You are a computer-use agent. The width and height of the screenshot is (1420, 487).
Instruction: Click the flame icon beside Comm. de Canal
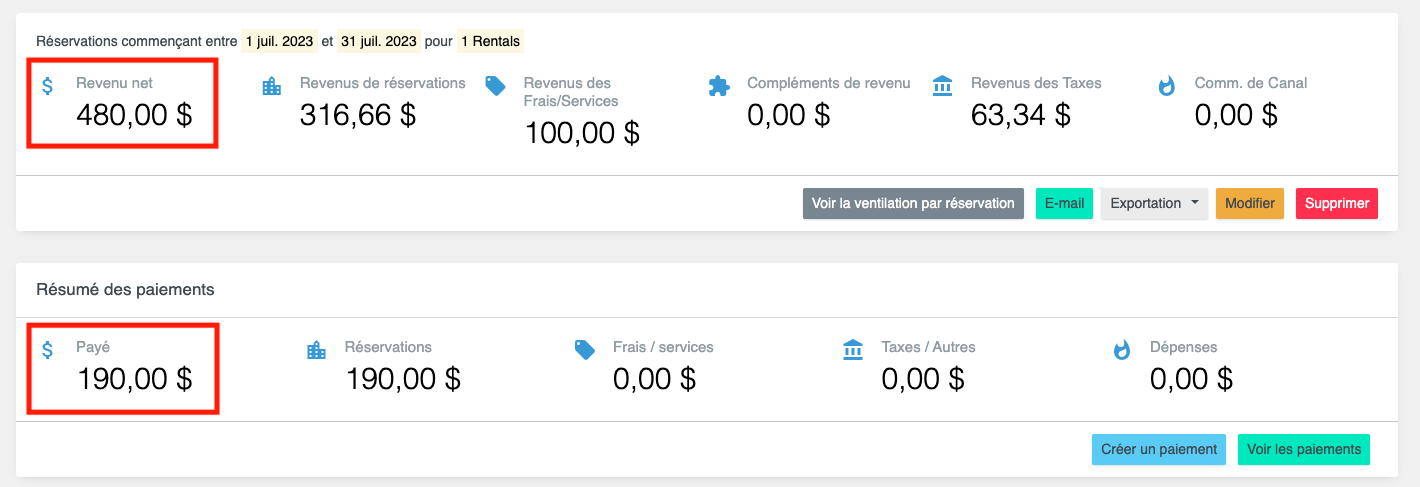[1166, 86]
